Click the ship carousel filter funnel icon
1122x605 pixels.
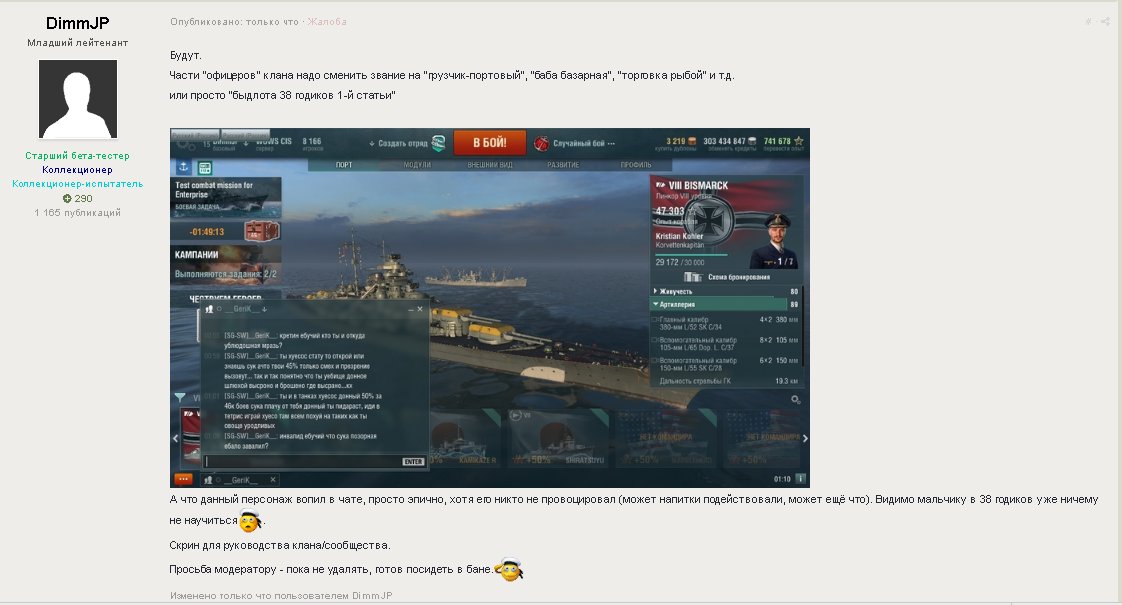click(x=180, y=397)
